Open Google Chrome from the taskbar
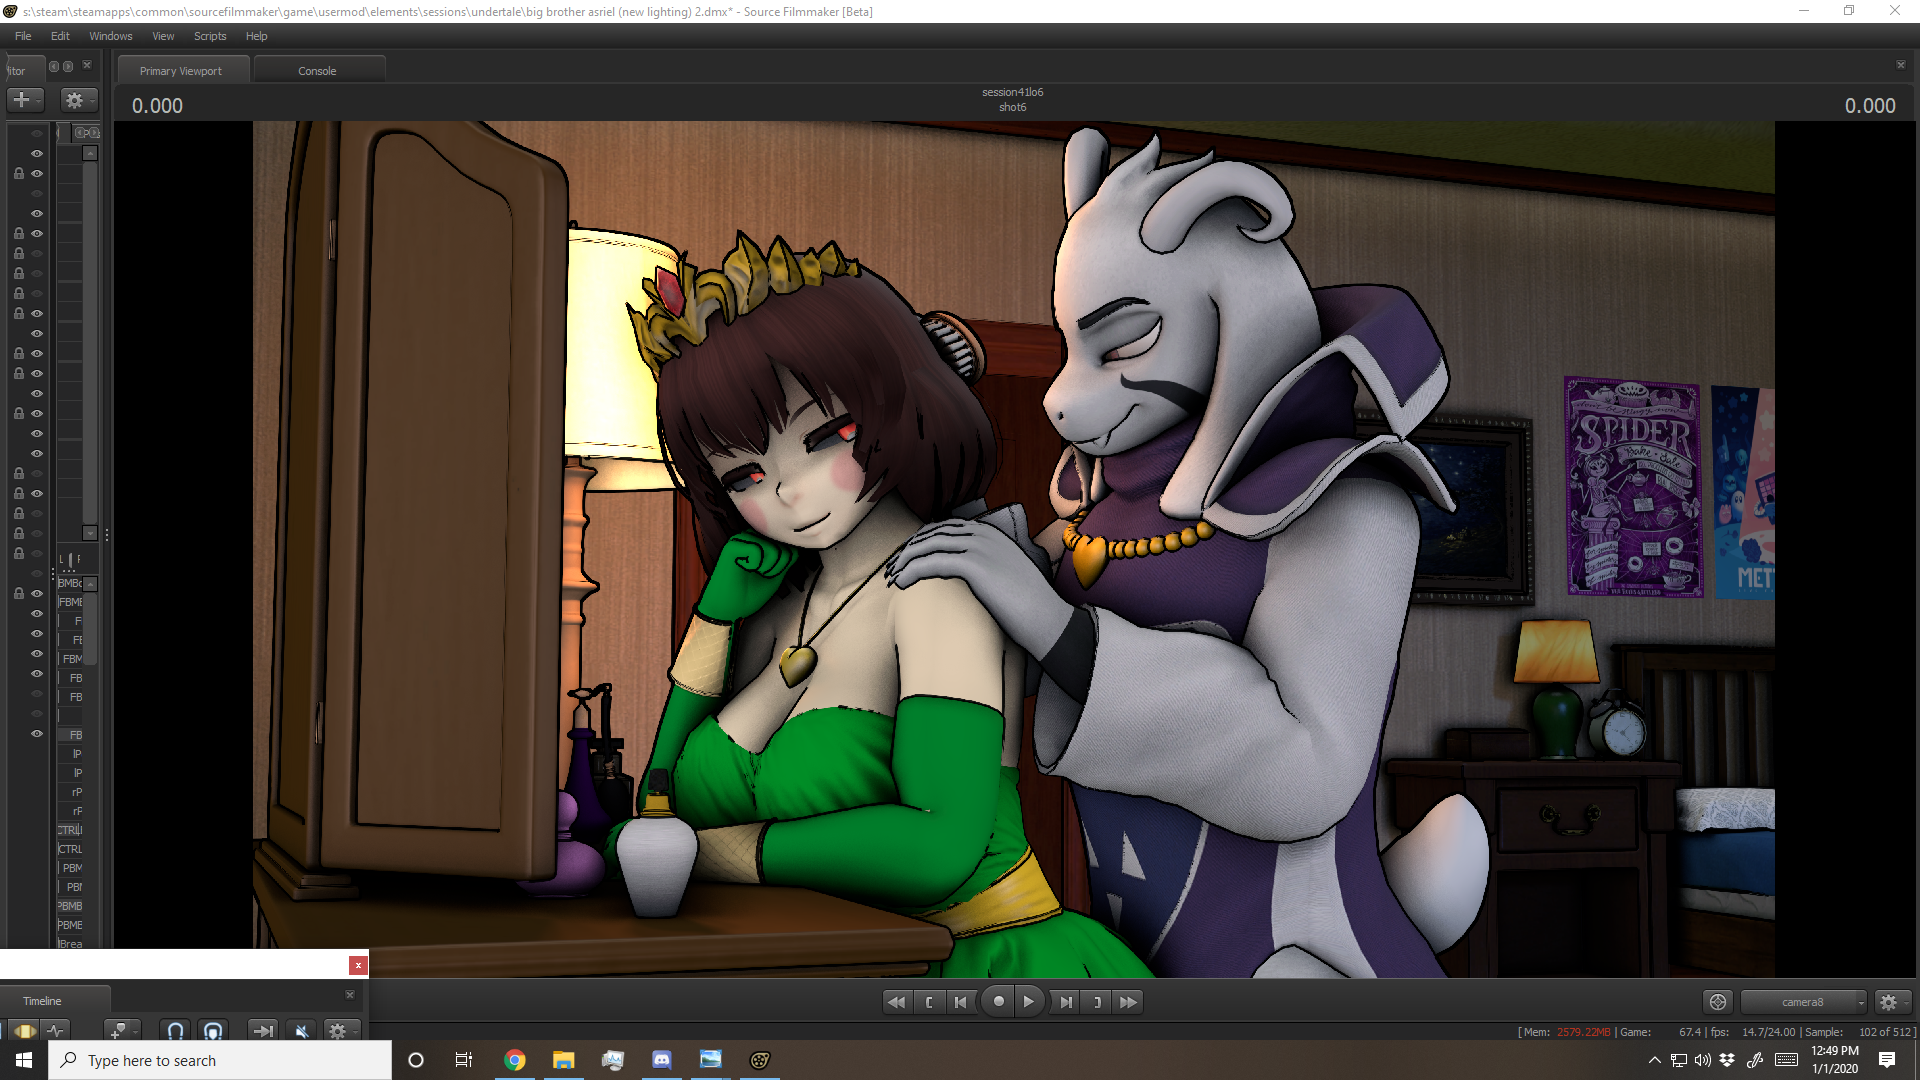The image size is (1920, 1080). pos(515,1060)
